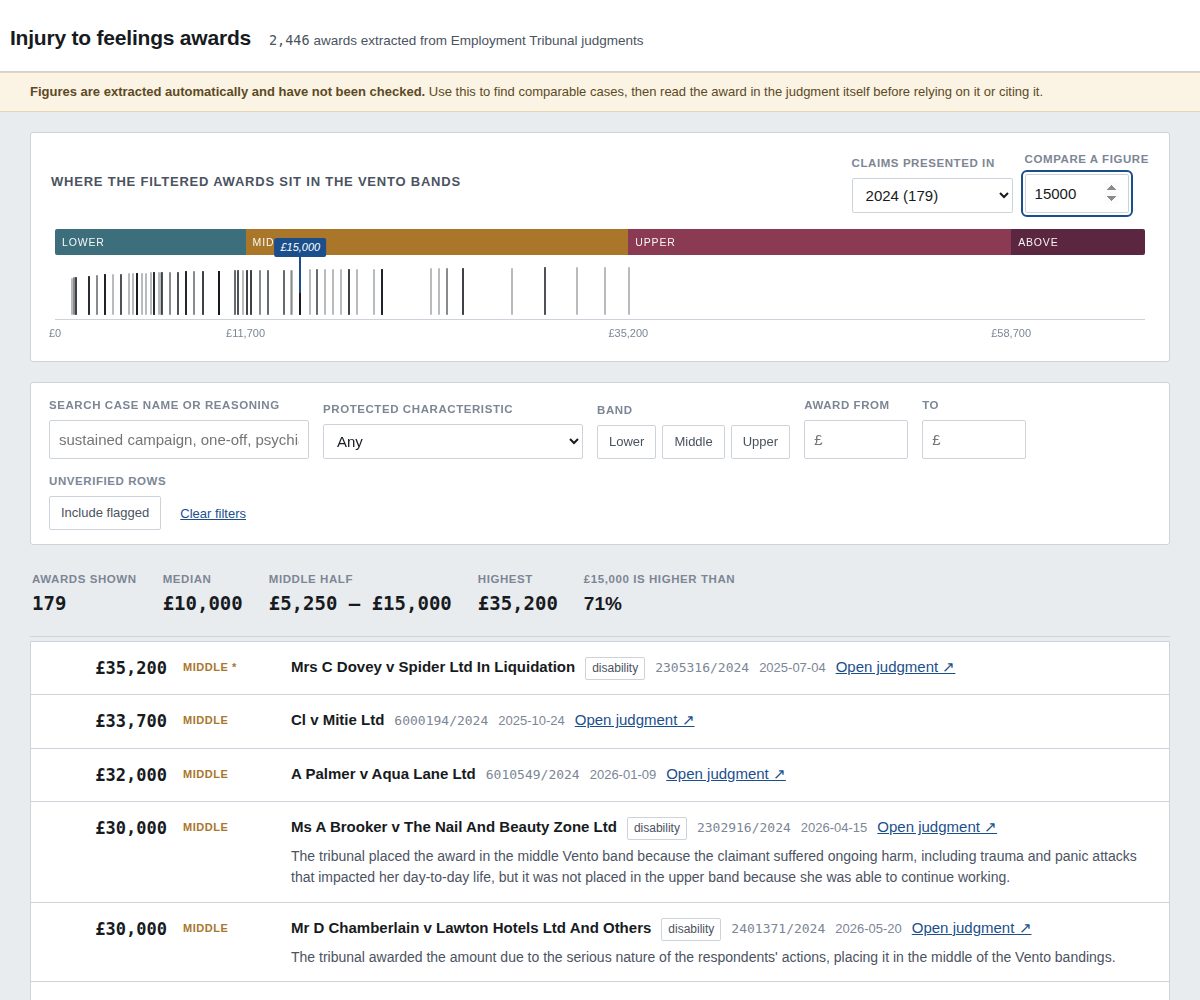Click the case number 2305316/2024
1200x1000 pixels.
(702, 668)
